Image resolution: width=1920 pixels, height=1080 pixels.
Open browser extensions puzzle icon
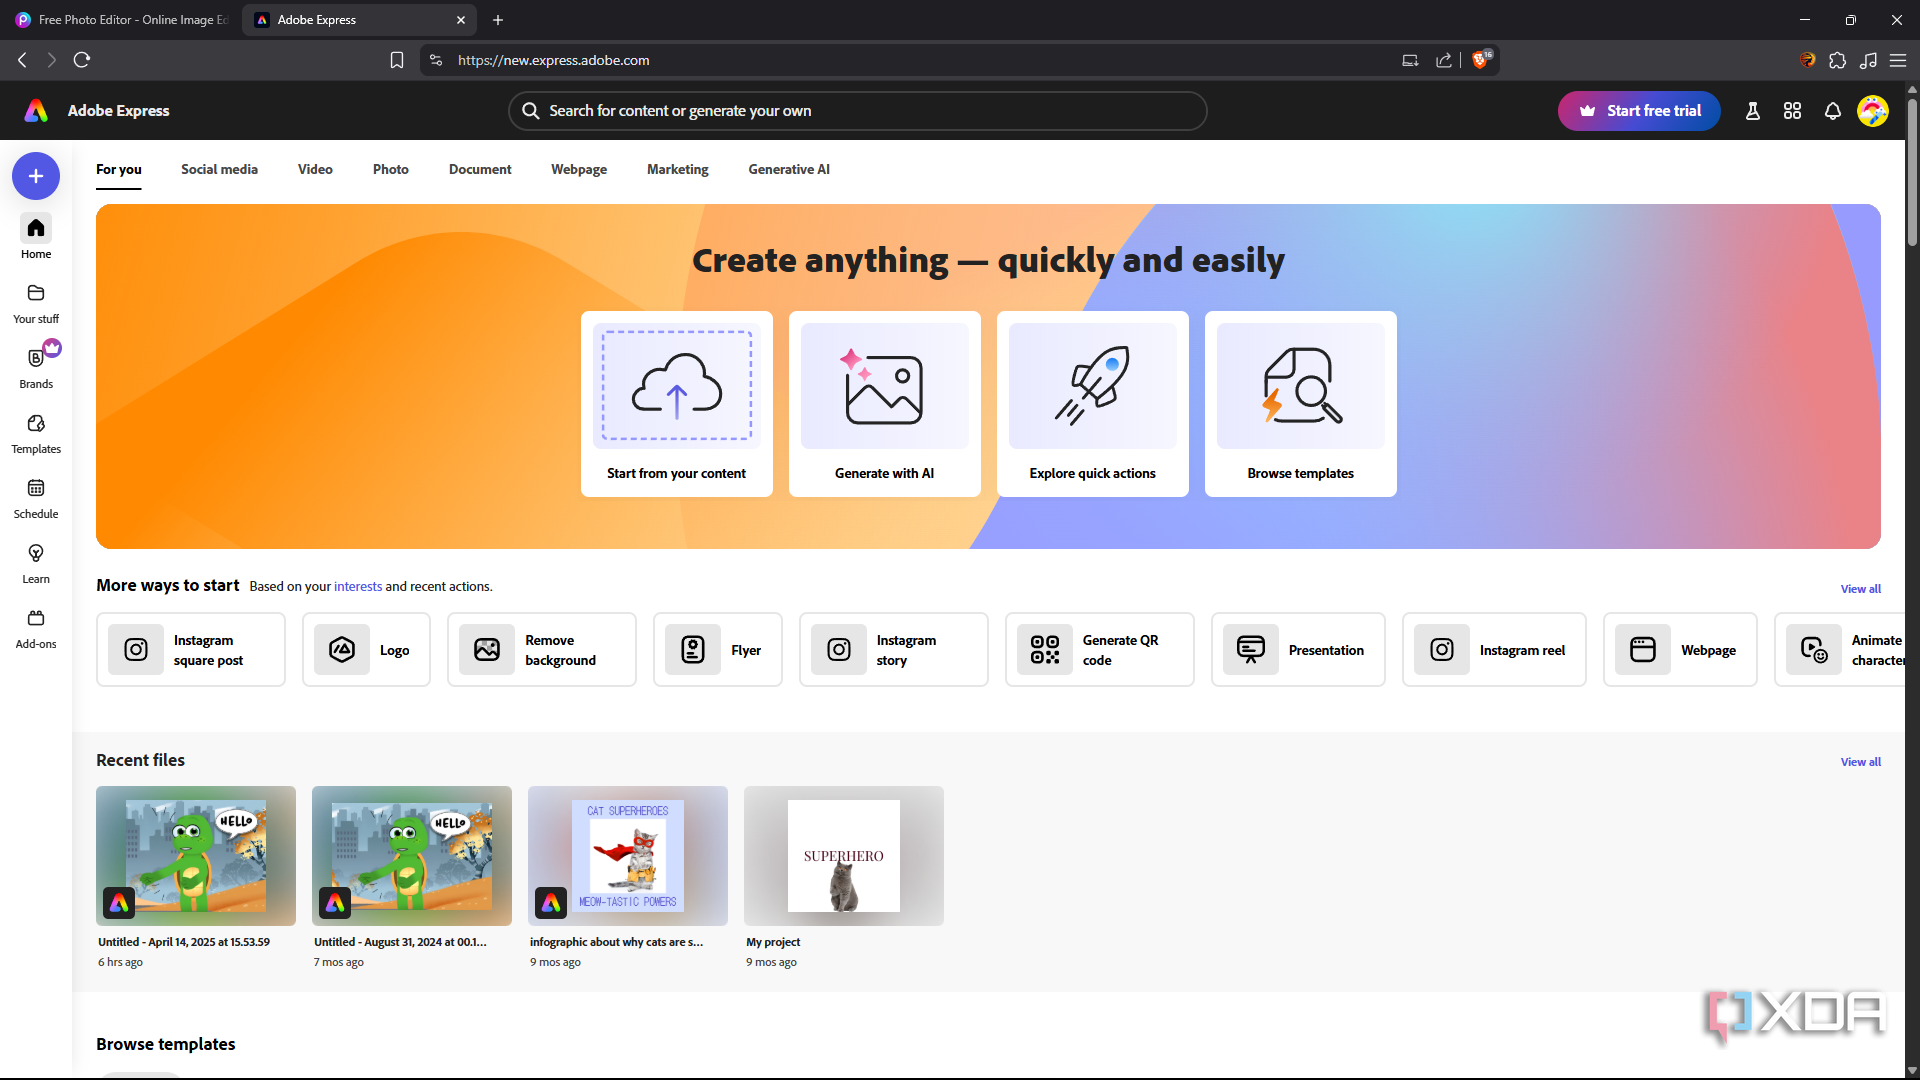coord(1837,60)
